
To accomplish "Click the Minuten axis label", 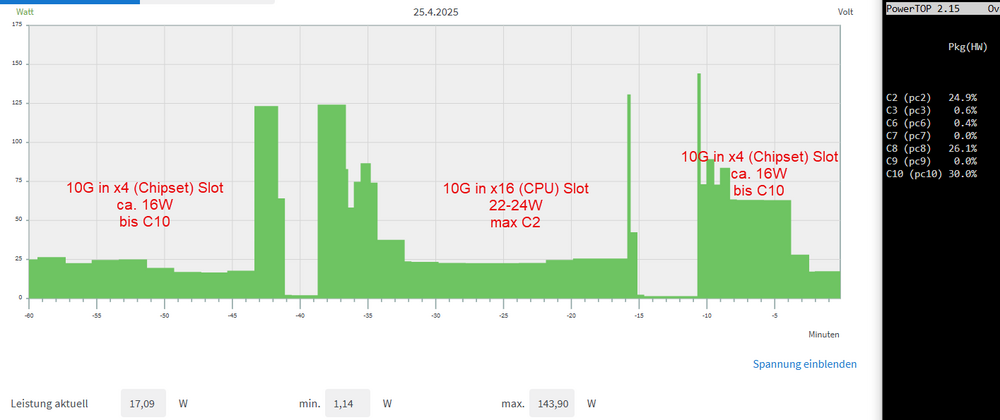I will pos(823,334).
